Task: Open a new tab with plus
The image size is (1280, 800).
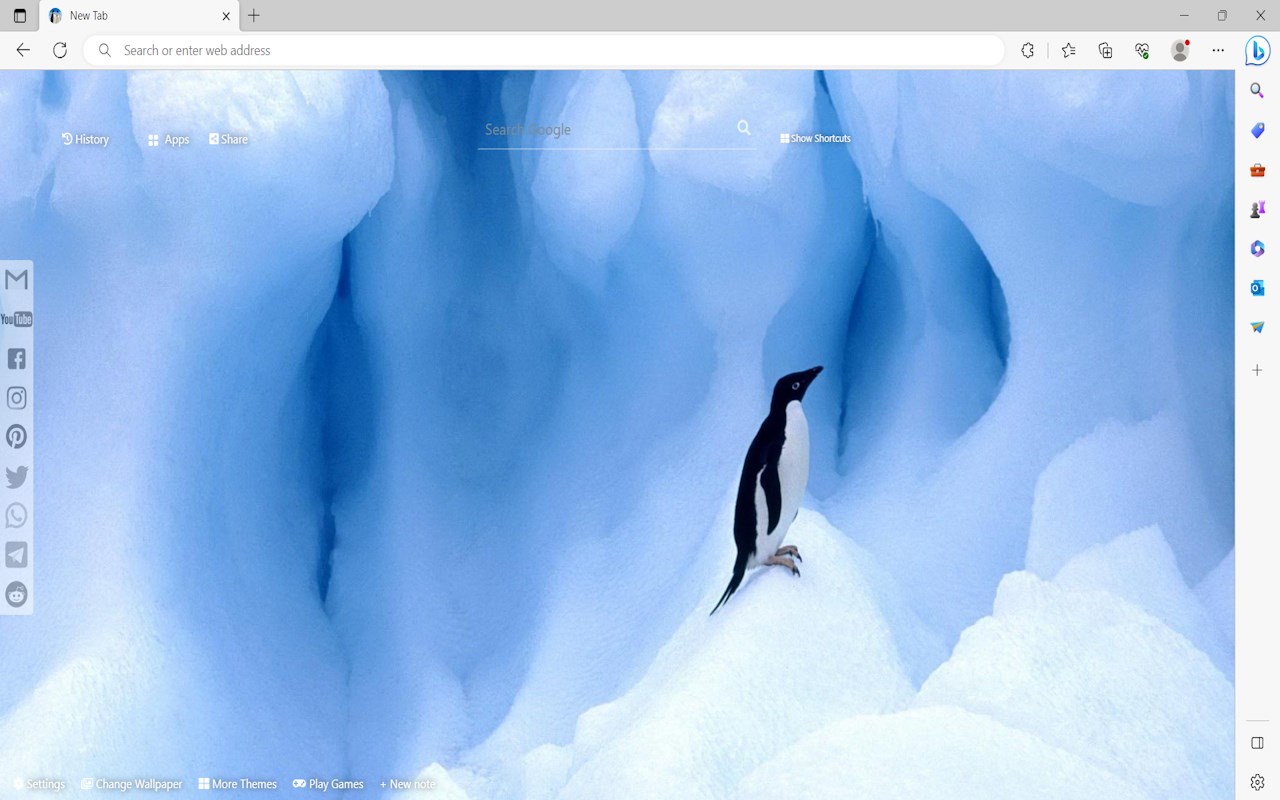Action: click(254, 15)
